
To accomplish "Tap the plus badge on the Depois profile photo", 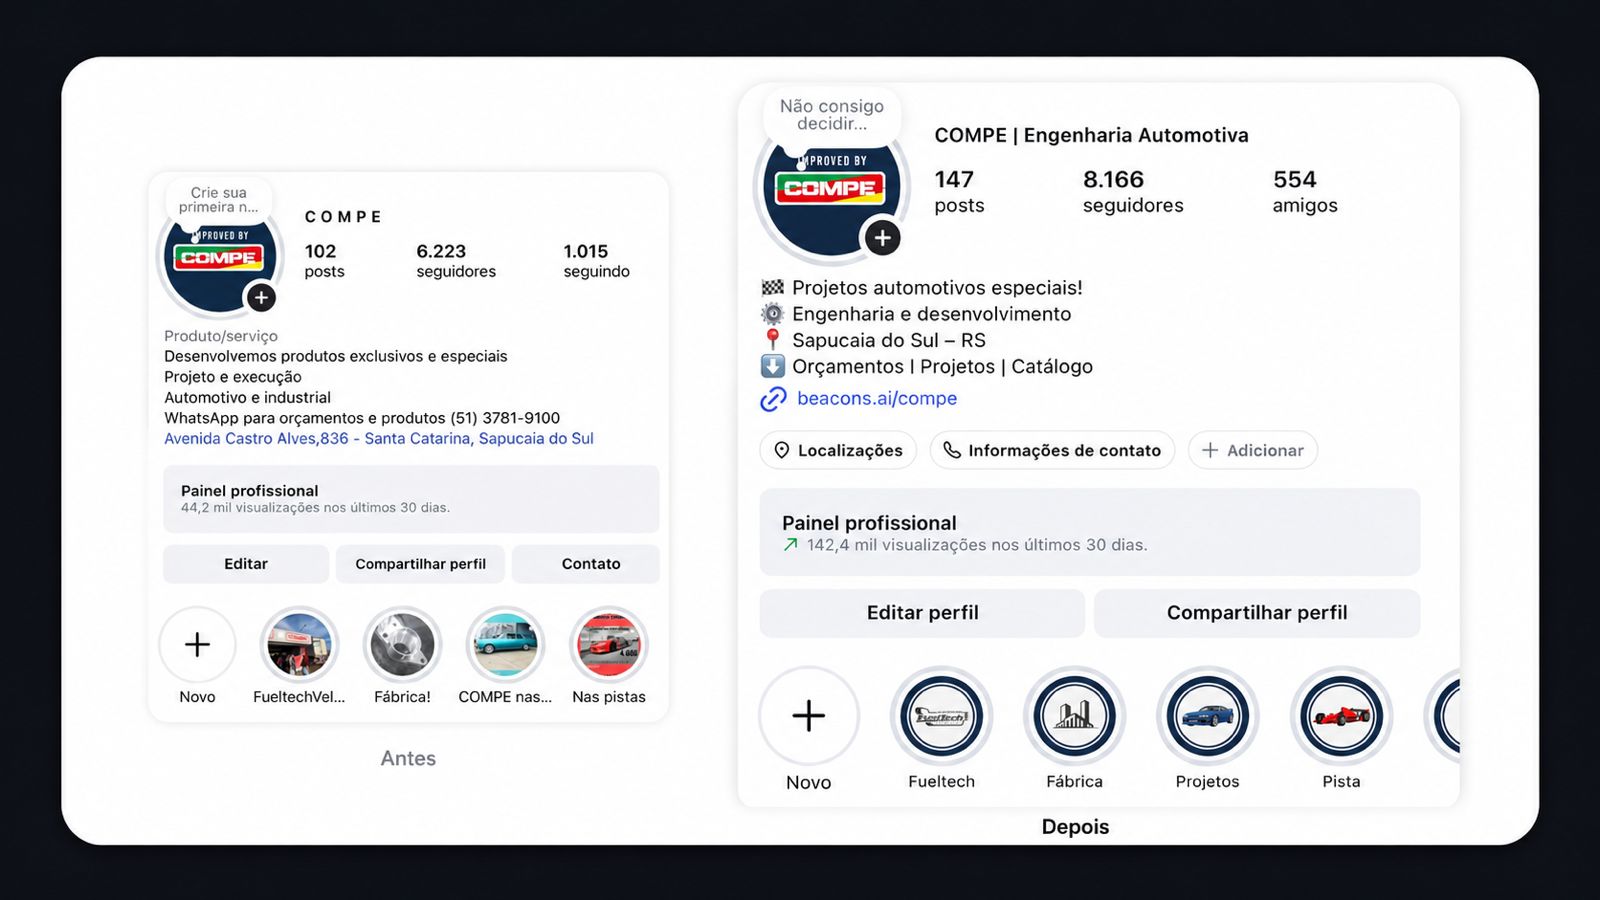I will 882,238.
